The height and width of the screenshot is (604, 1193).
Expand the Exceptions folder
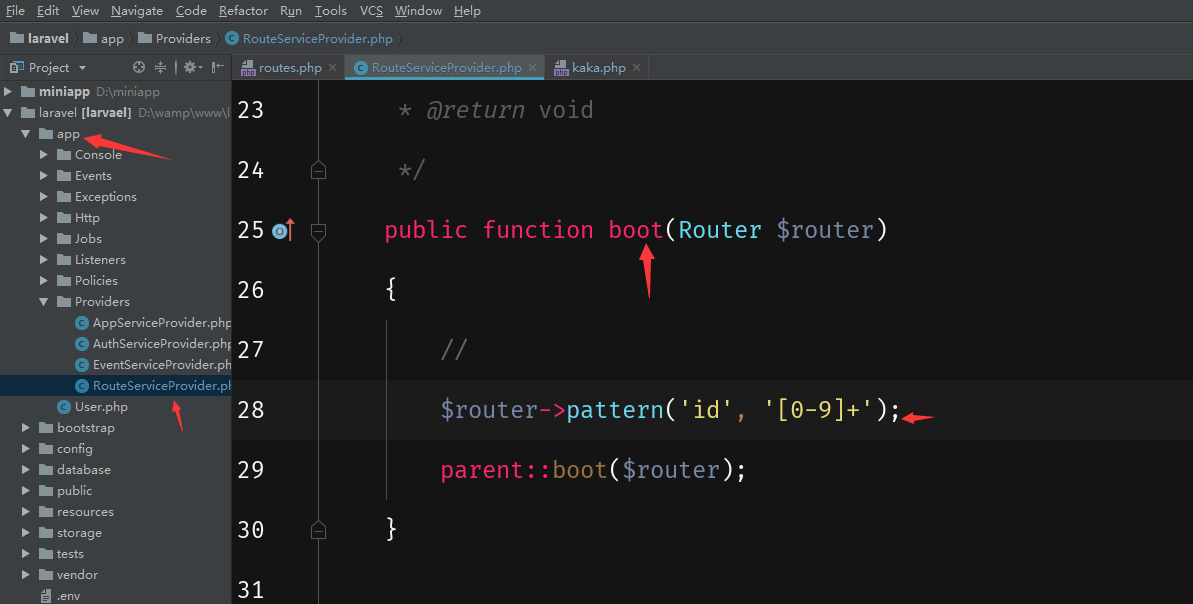click(44, 196)
